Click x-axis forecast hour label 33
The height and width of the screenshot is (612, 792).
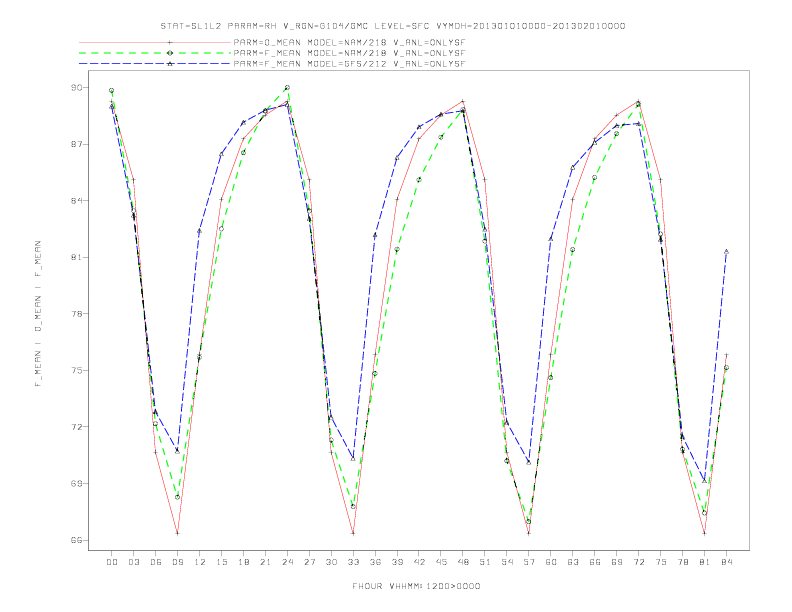353,562
